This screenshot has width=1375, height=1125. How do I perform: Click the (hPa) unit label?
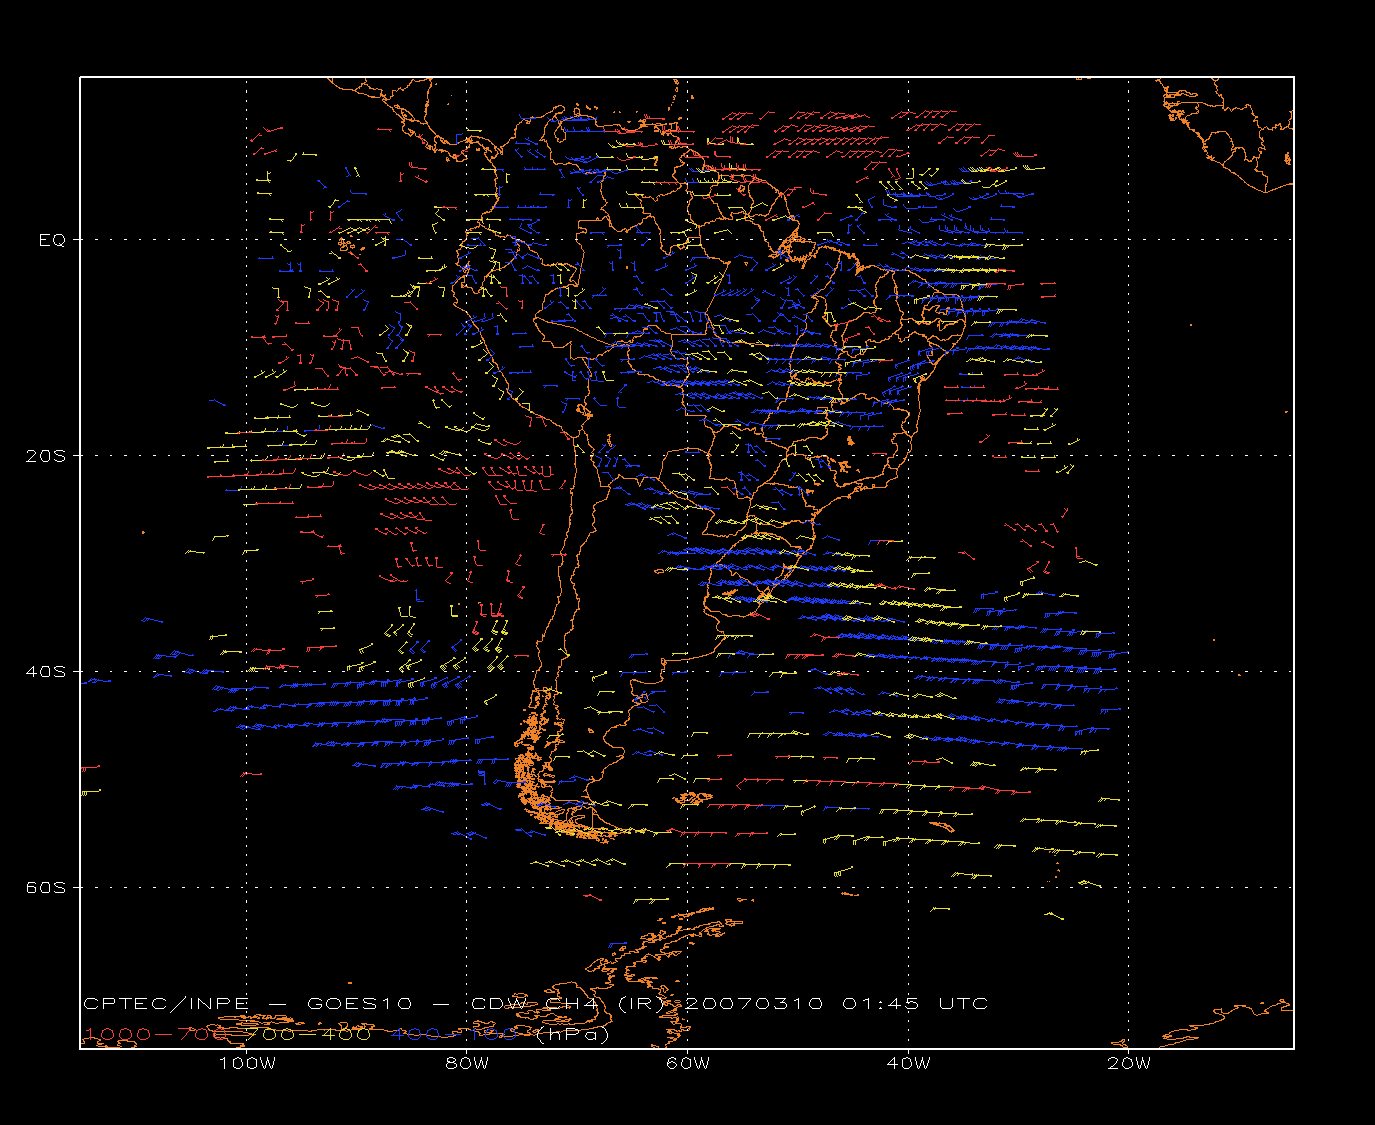tap(573, 1035)
